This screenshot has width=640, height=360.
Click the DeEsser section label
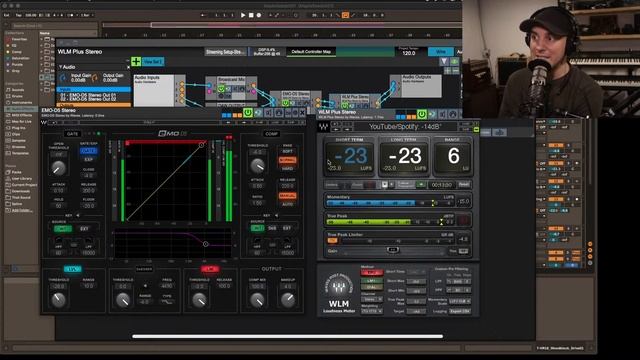(144, 269)
